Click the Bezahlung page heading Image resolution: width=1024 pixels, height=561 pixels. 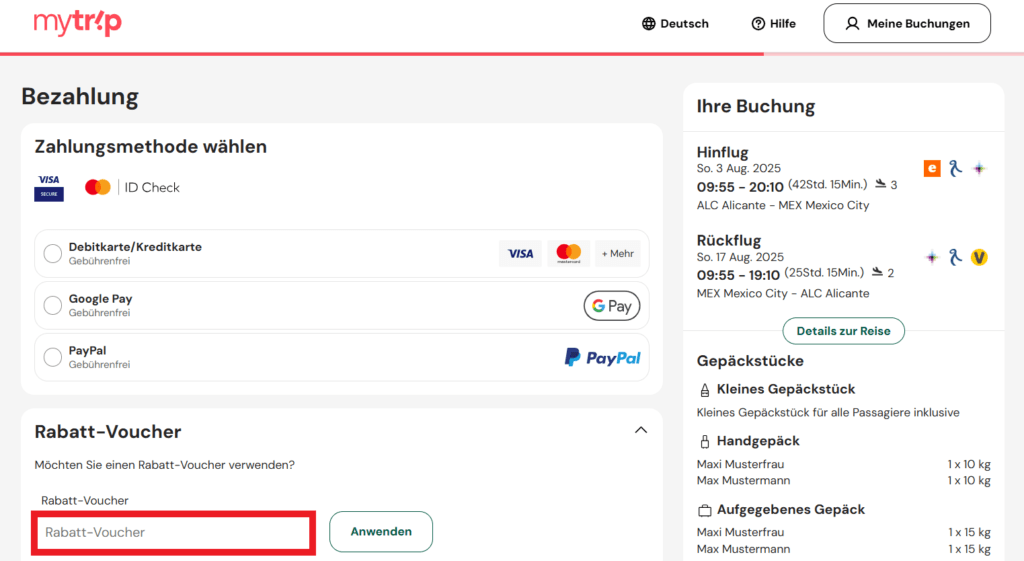[x=80, y=97]
